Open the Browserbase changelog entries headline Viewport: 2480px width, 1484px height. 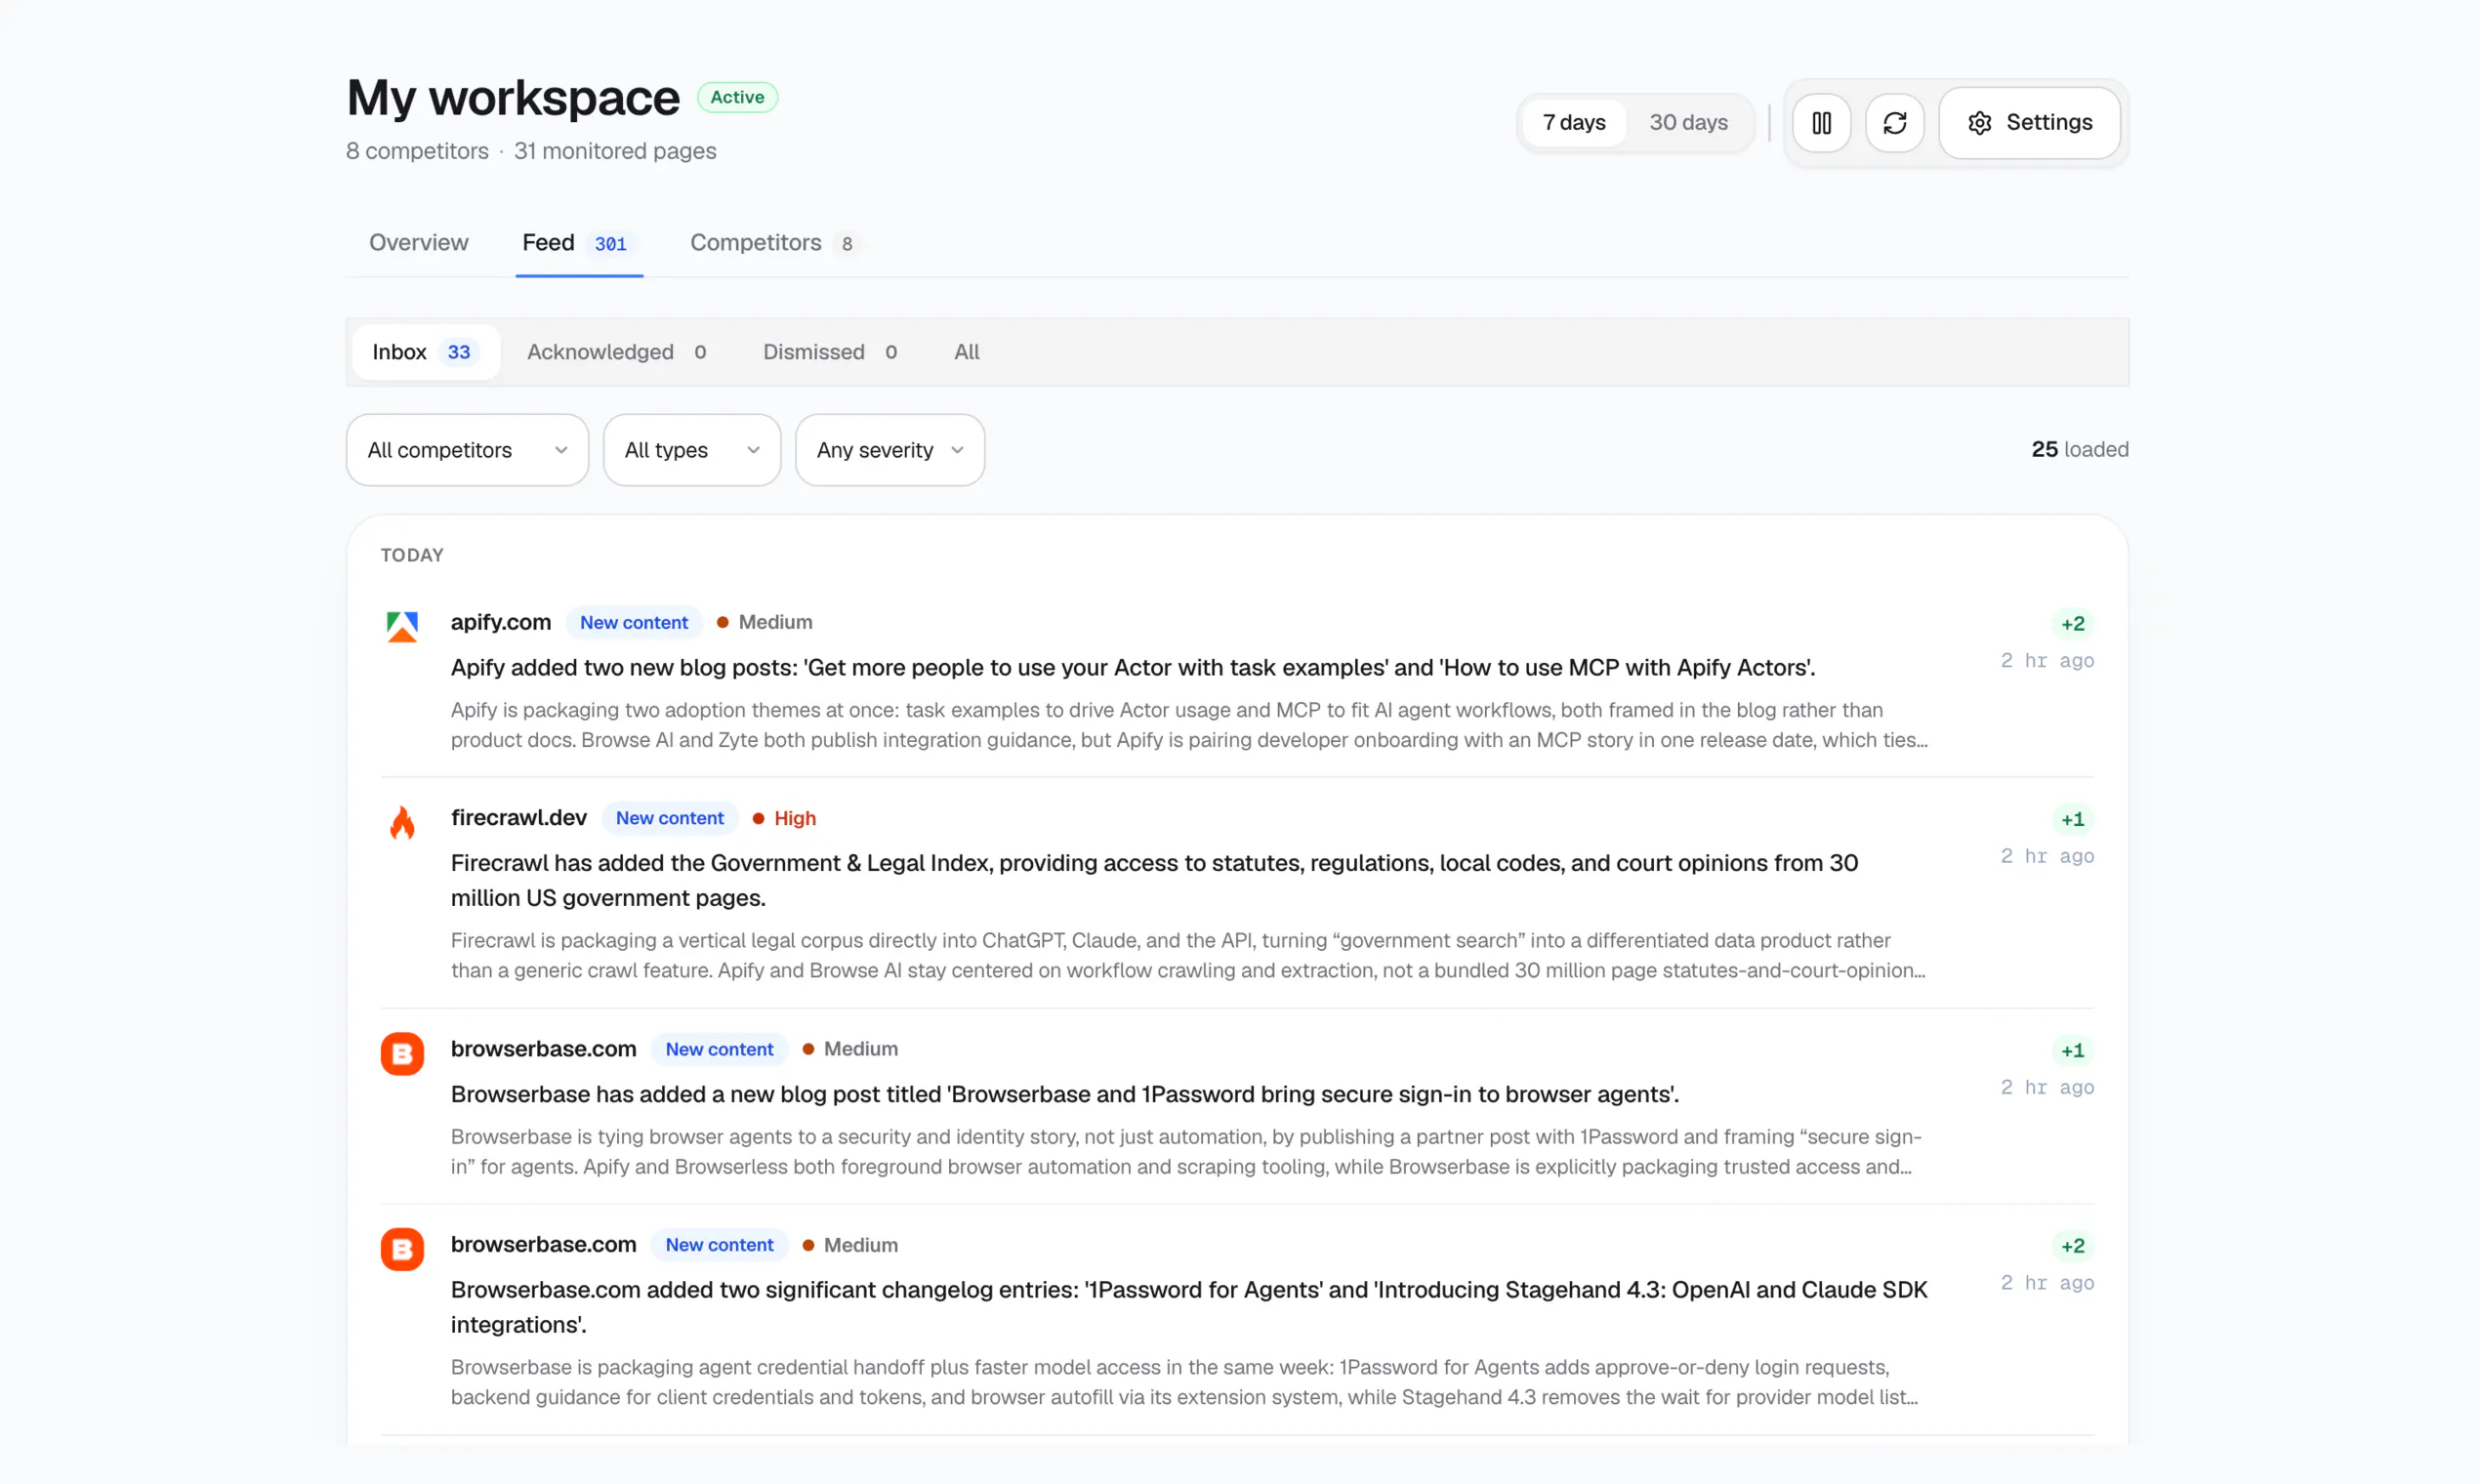(x=1189, y=1307)
